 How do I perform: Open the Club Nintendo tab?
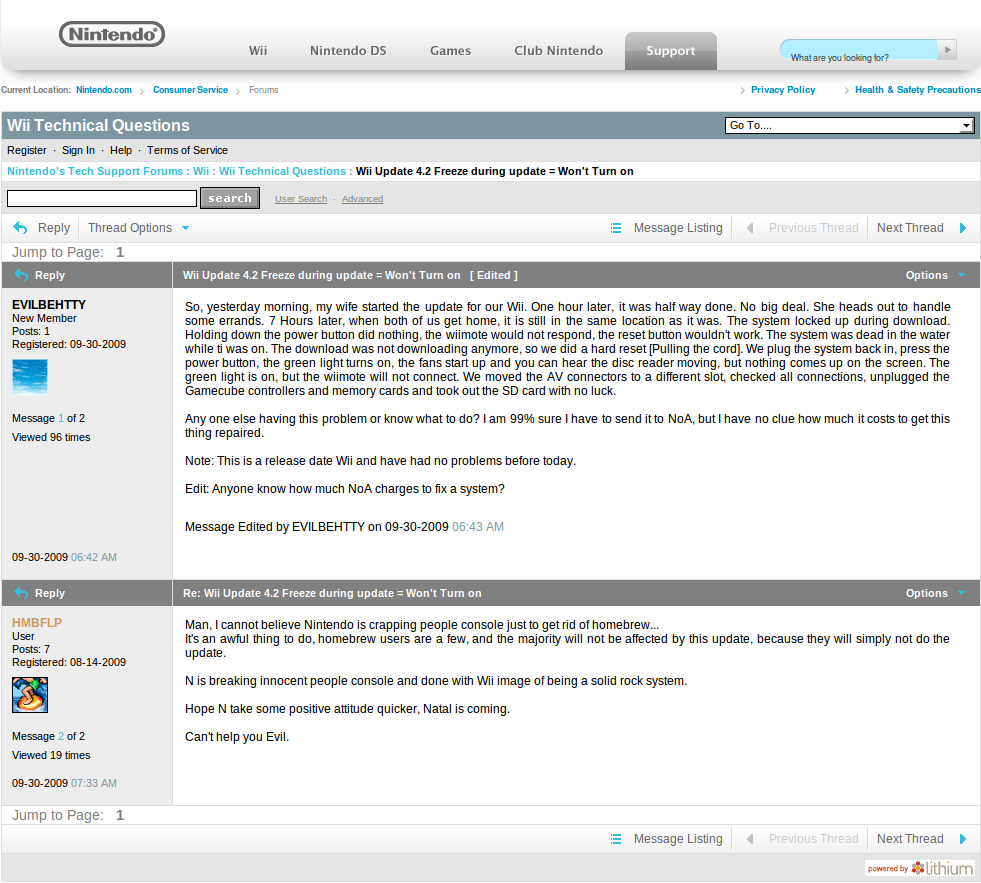[559, 51]
